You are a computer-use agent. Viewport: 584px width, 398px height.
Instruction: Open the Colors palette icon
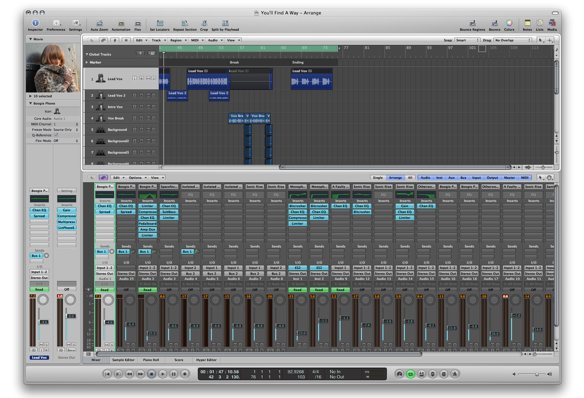tap(509, 25)
